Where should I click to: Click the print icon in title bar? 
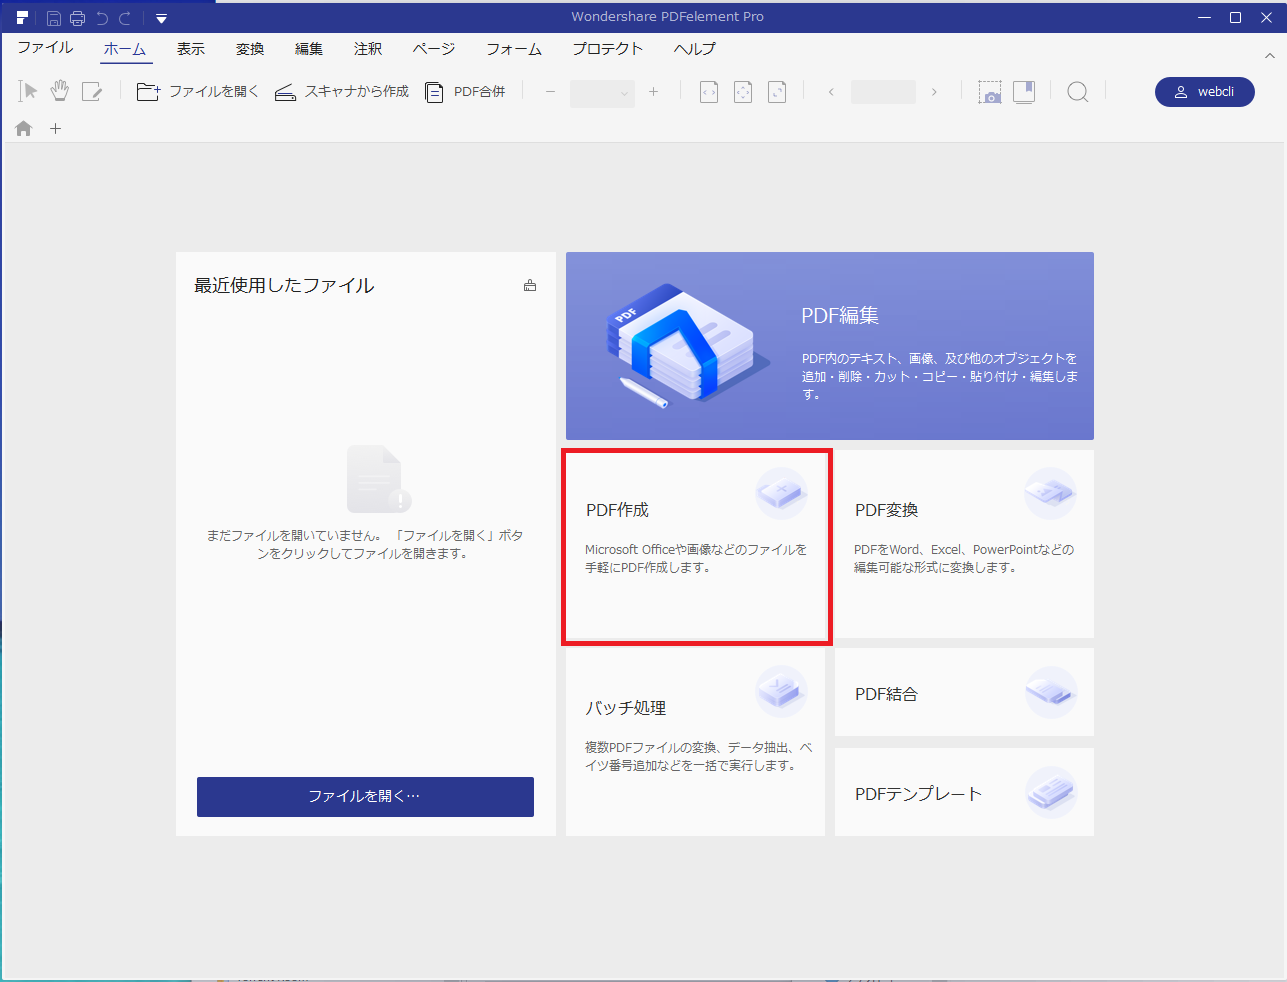click(x=77, y=18)
